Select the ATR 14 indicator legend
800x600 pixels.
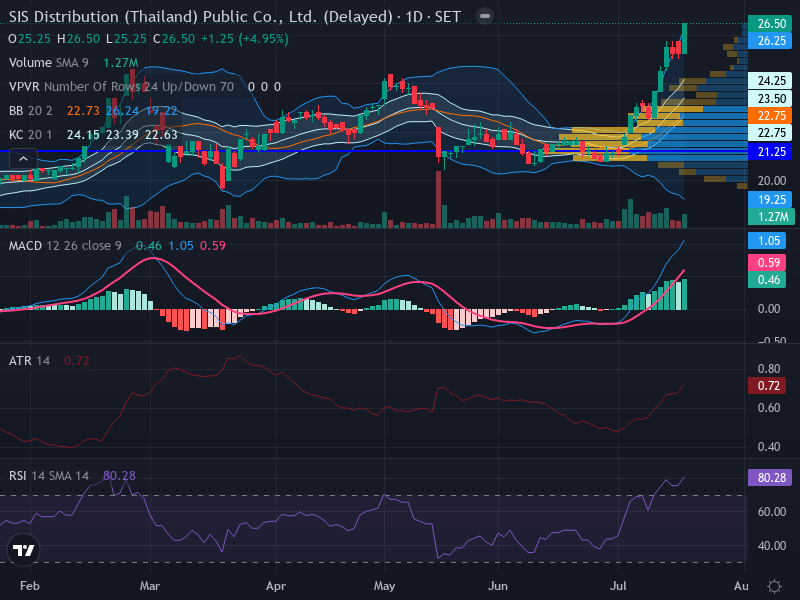pyautogui.click(x=30, y=361)
